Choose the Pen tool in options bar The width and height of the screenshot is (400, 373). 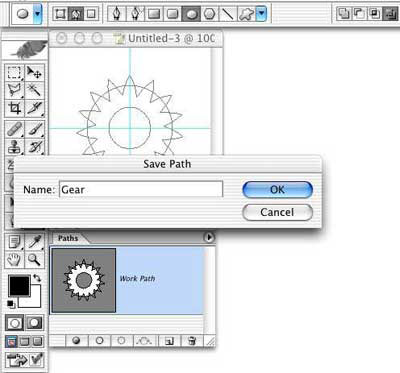coord(117,14)
